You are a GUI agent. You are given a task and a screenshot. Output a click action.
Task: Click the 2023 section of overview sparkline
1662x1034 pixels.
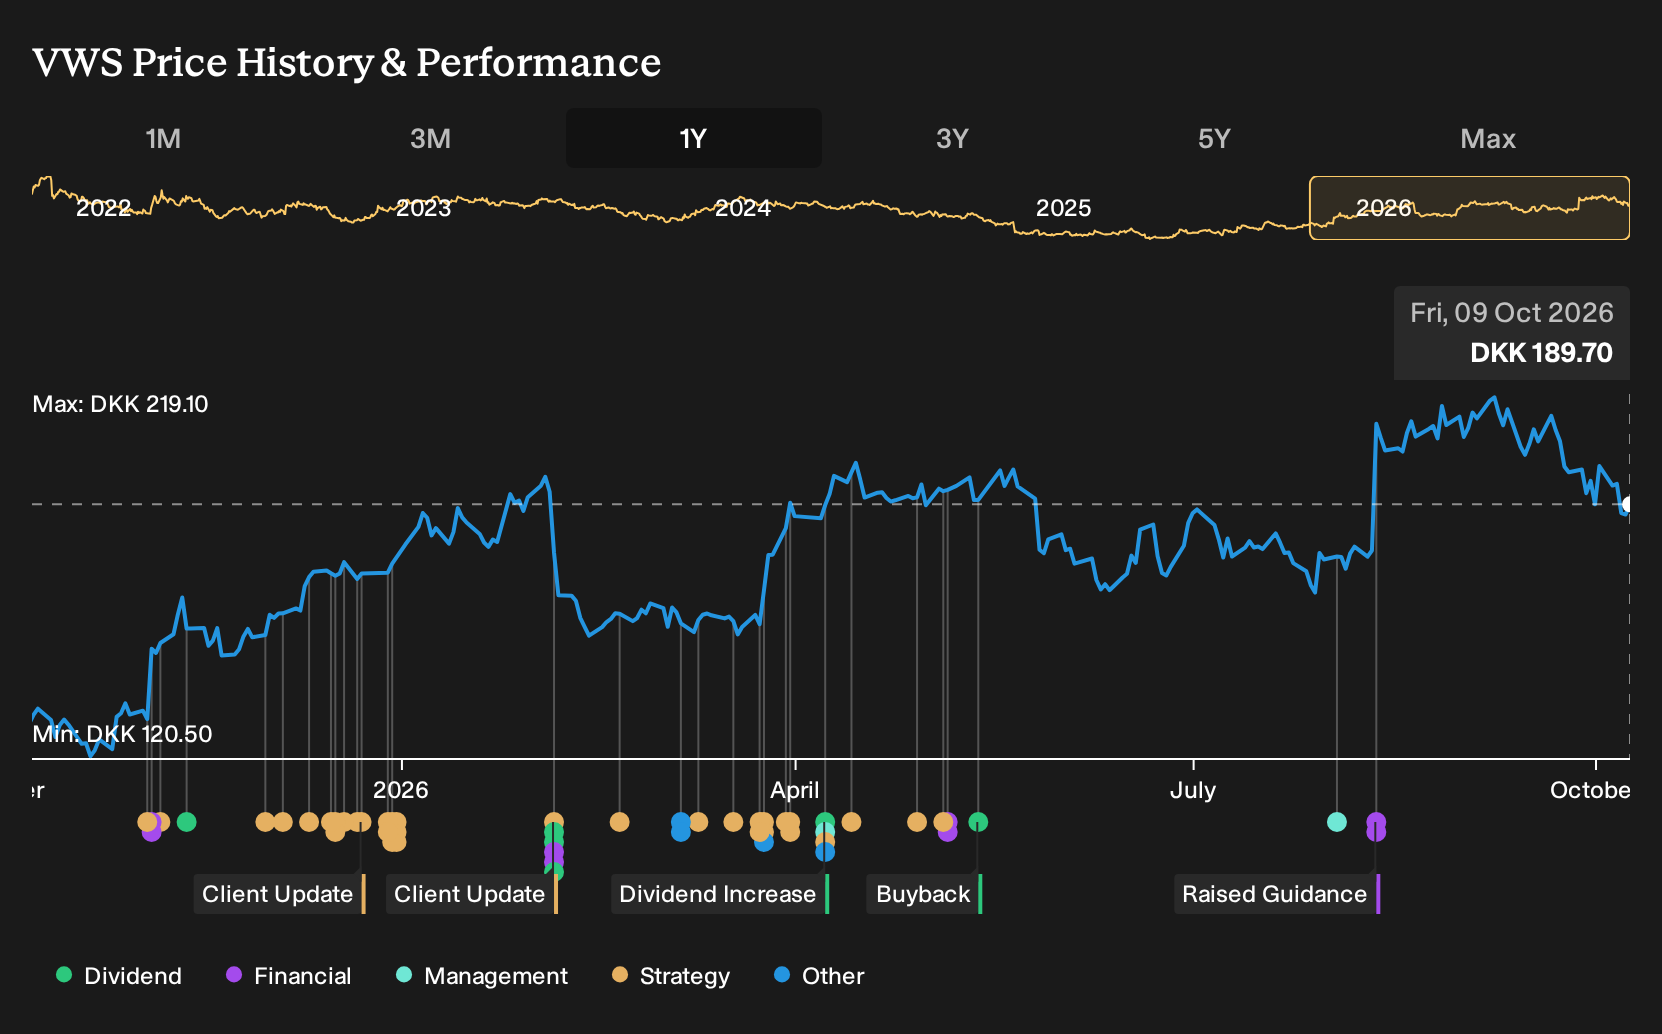(x=424, y=208)
